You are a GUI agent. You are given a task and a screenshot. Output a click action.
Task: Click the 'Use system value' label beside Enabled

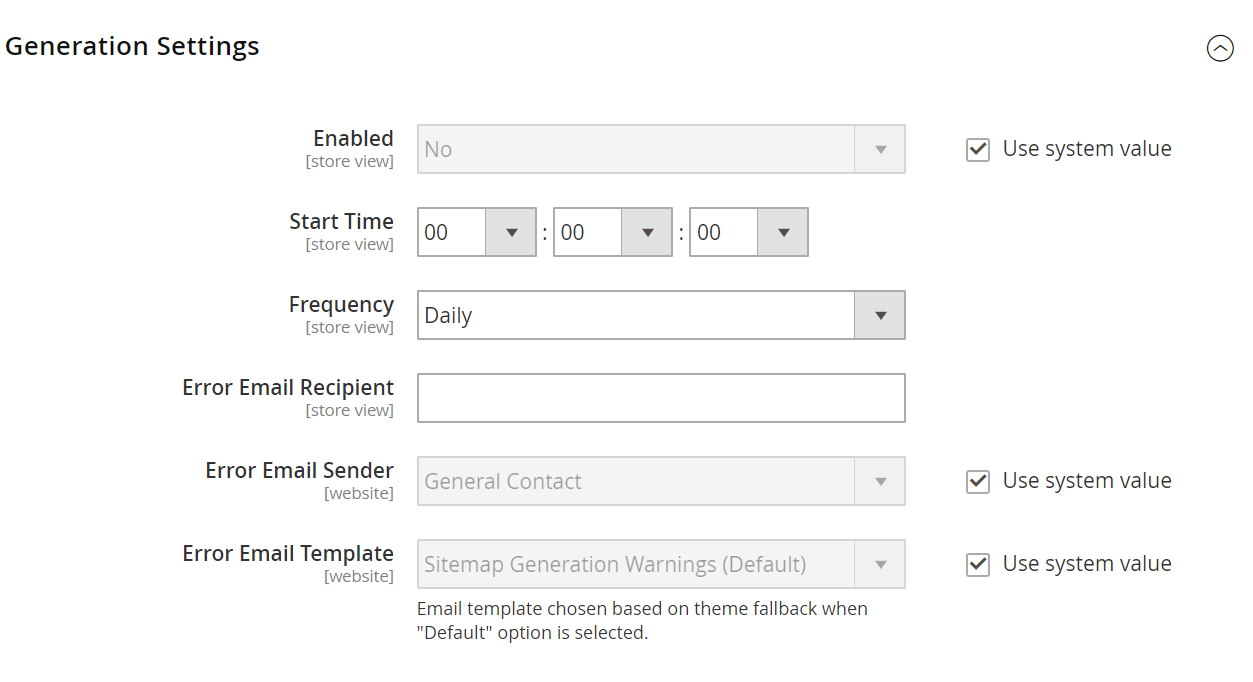click(1087, 149)
